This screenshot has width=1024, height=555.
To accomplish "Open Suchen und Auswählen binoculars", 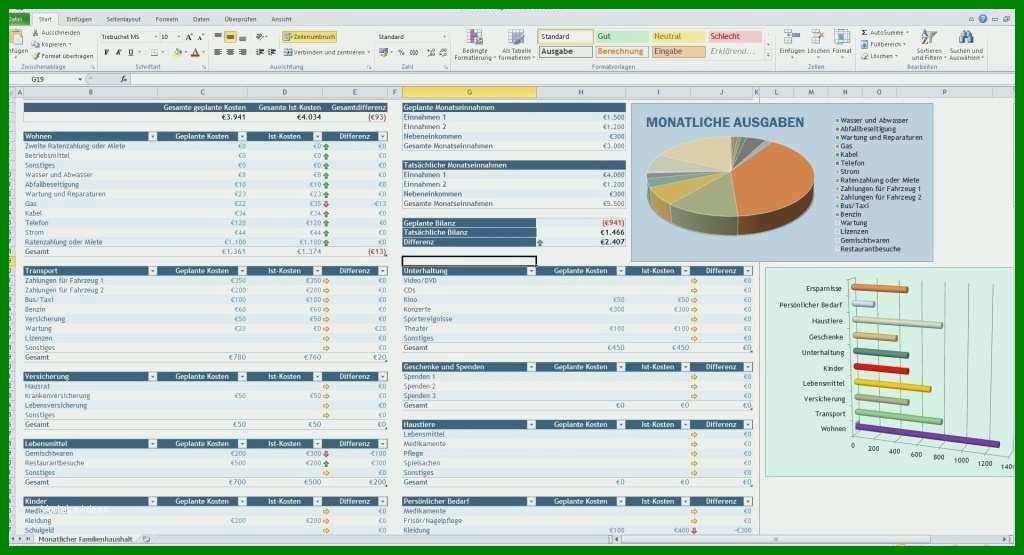I will pos(966,44).
